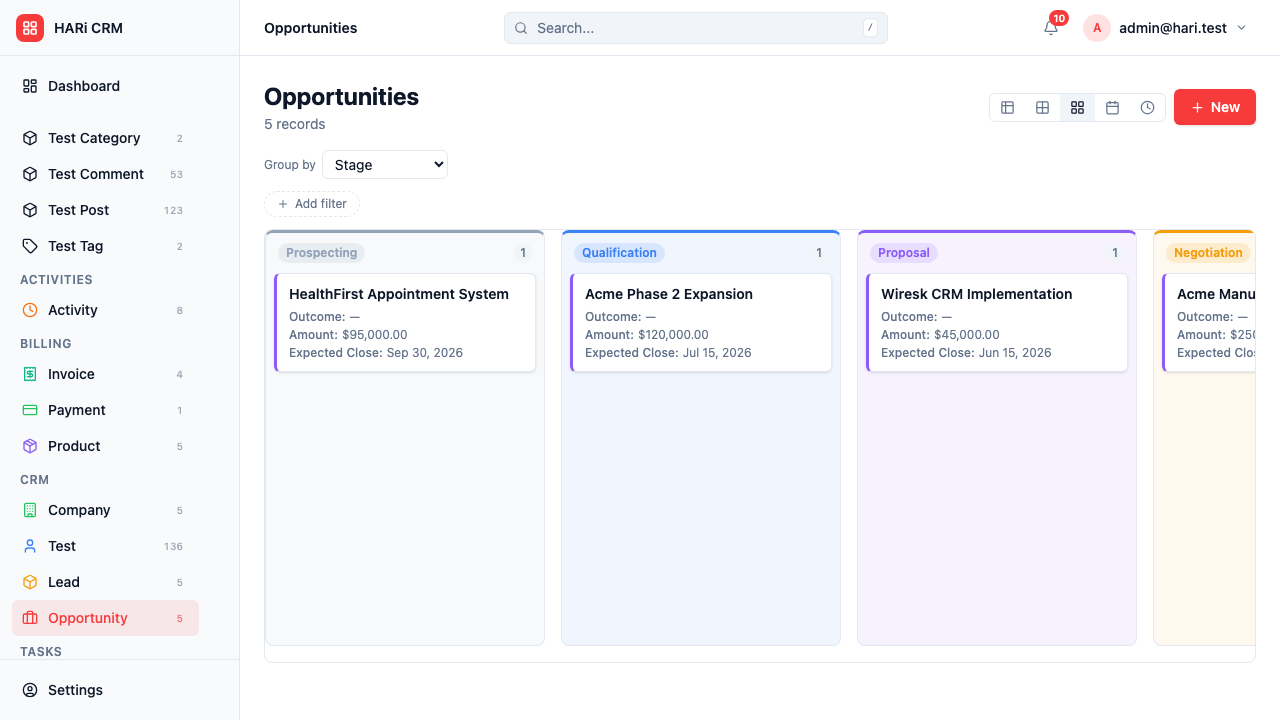Open the Payment entry under Billing
The image size is (1280, 720).
76,410
